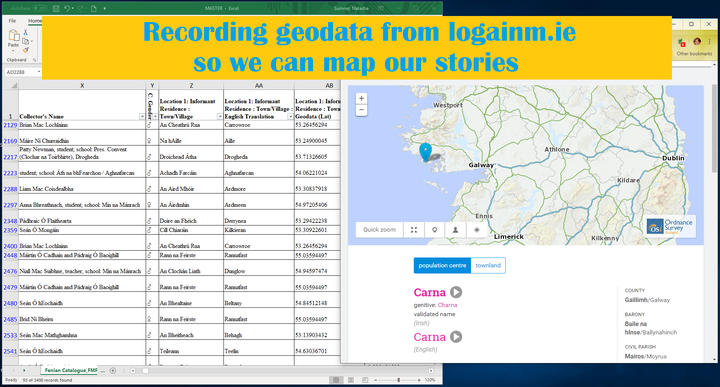The height and width of the screenshot is (387, 720).
Task: Click the fullscreen icon beside Quick zoom
Action: coord(414,230)
